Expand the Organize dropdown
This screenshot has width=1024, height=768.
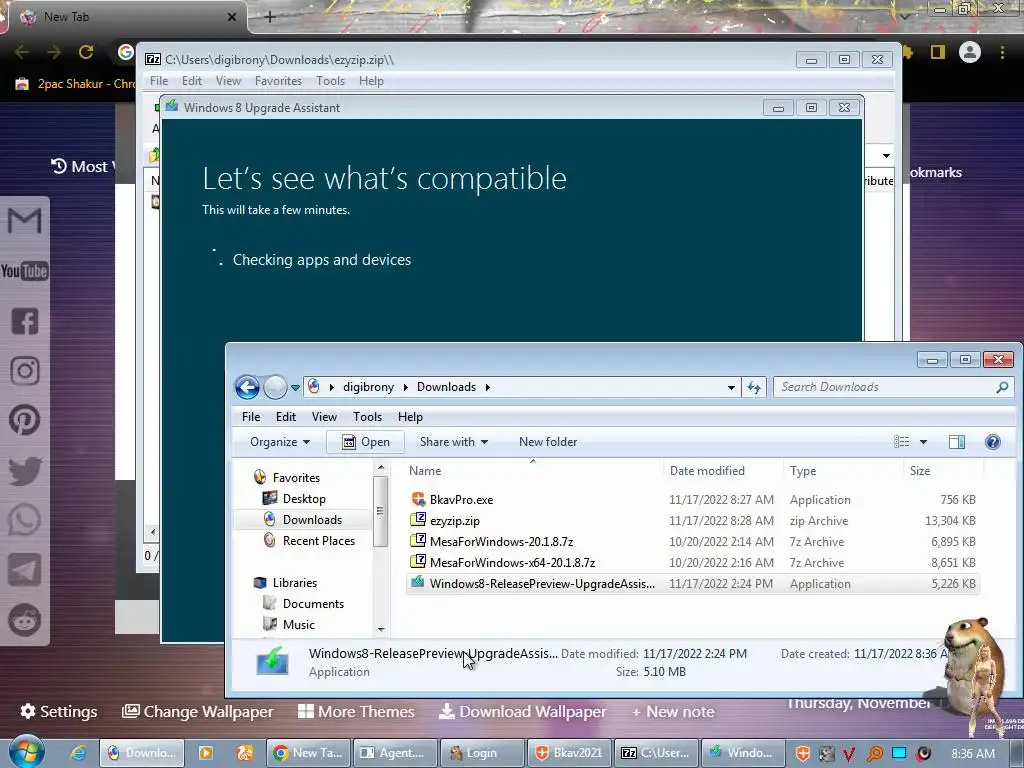pos(280,442)
